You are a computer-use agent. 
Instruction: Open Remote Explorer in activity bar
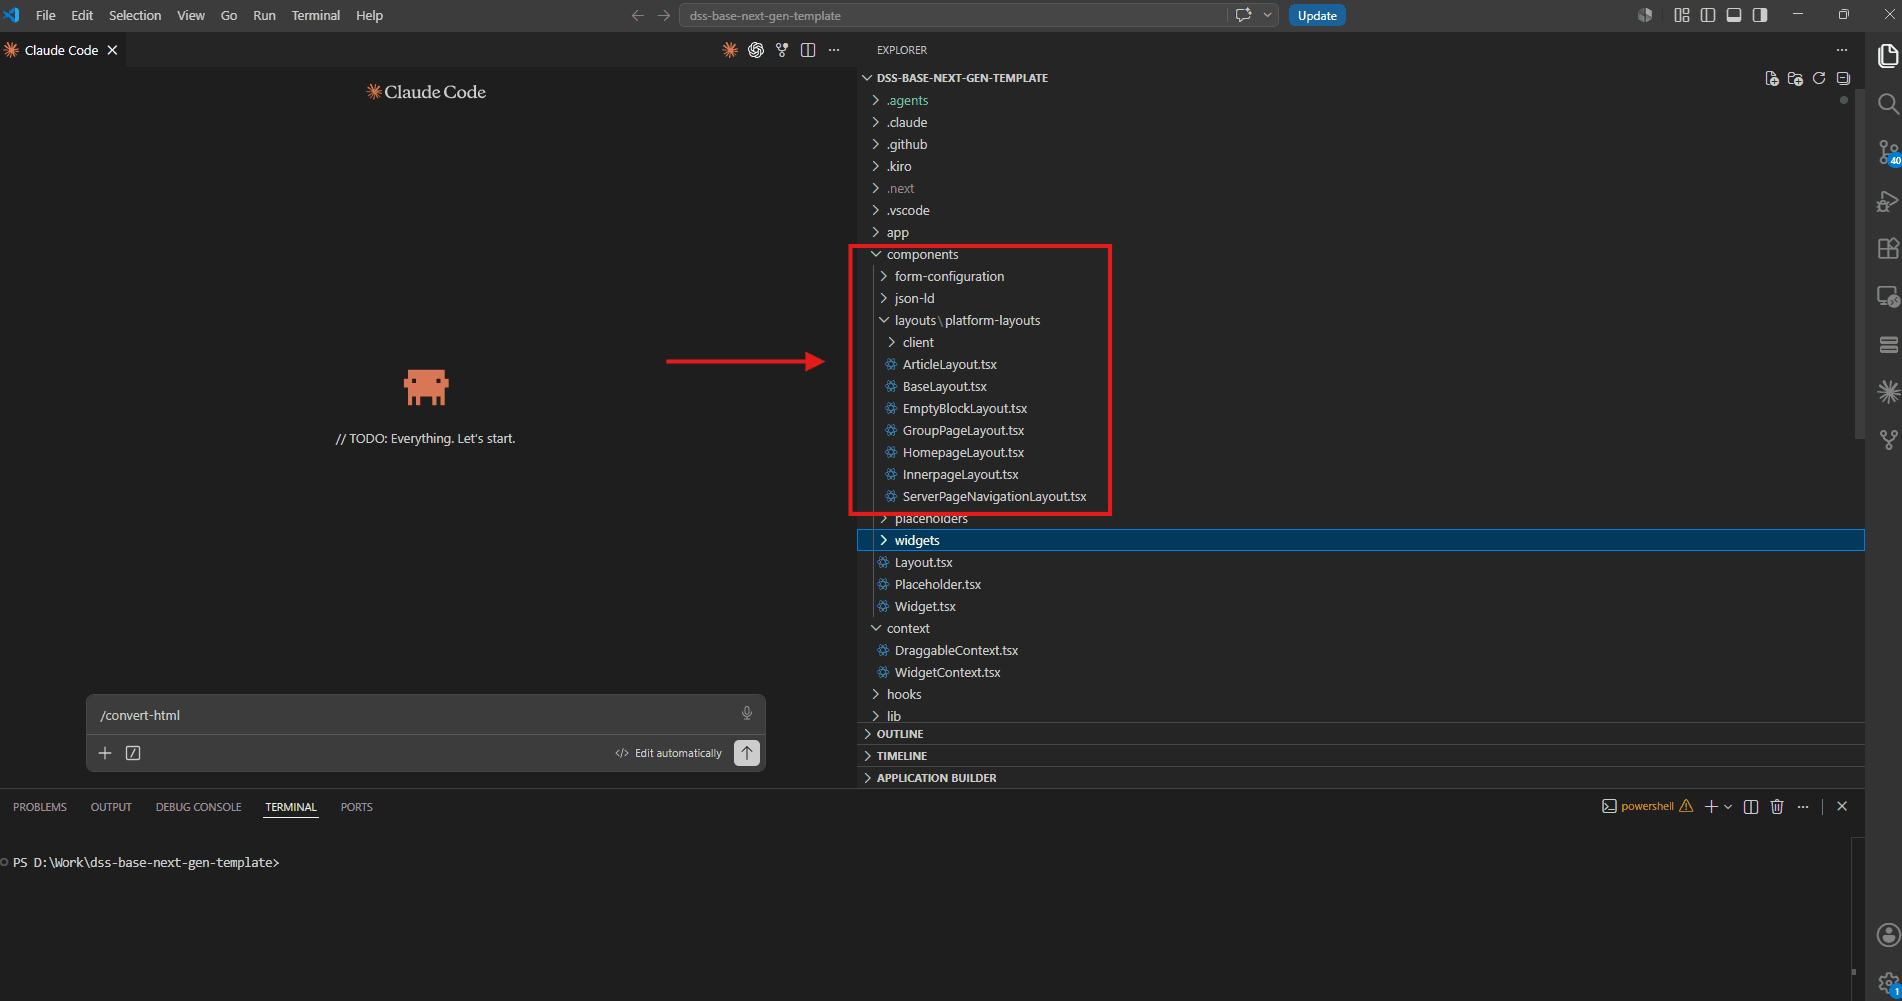click(x=1888, y=296)
